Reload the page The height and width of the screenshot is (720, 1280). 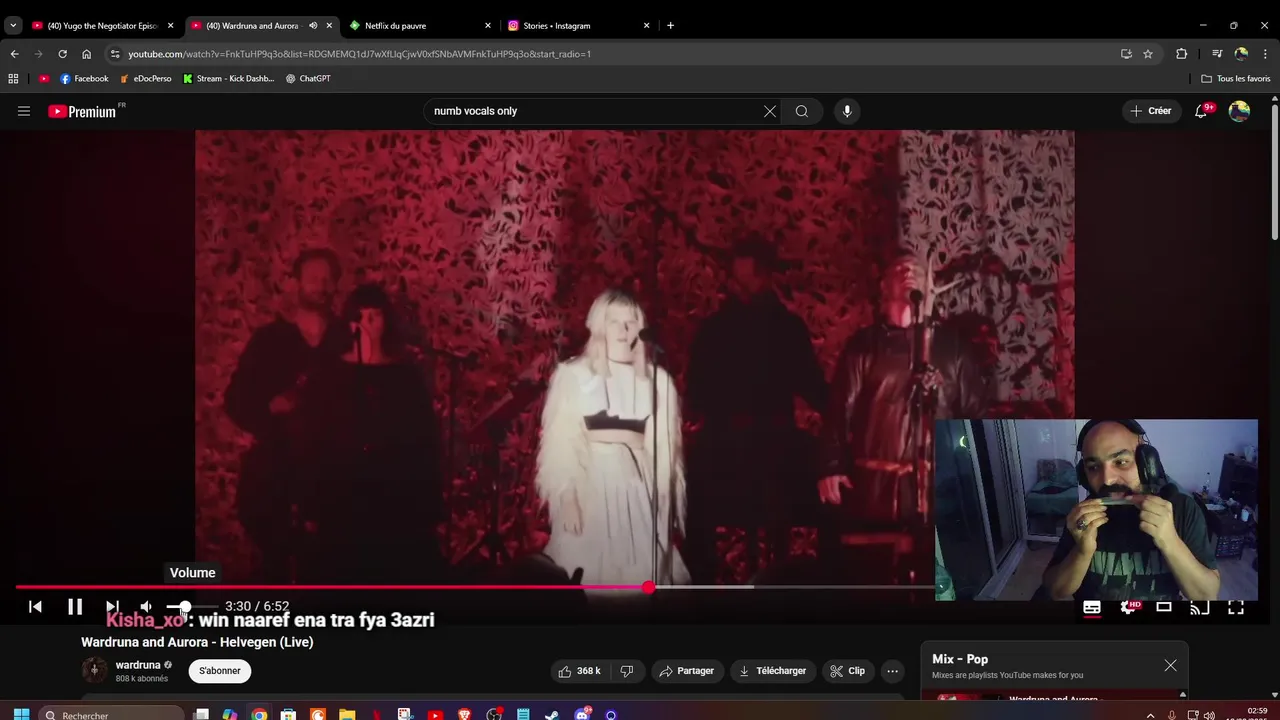click(x=62, y=54)
